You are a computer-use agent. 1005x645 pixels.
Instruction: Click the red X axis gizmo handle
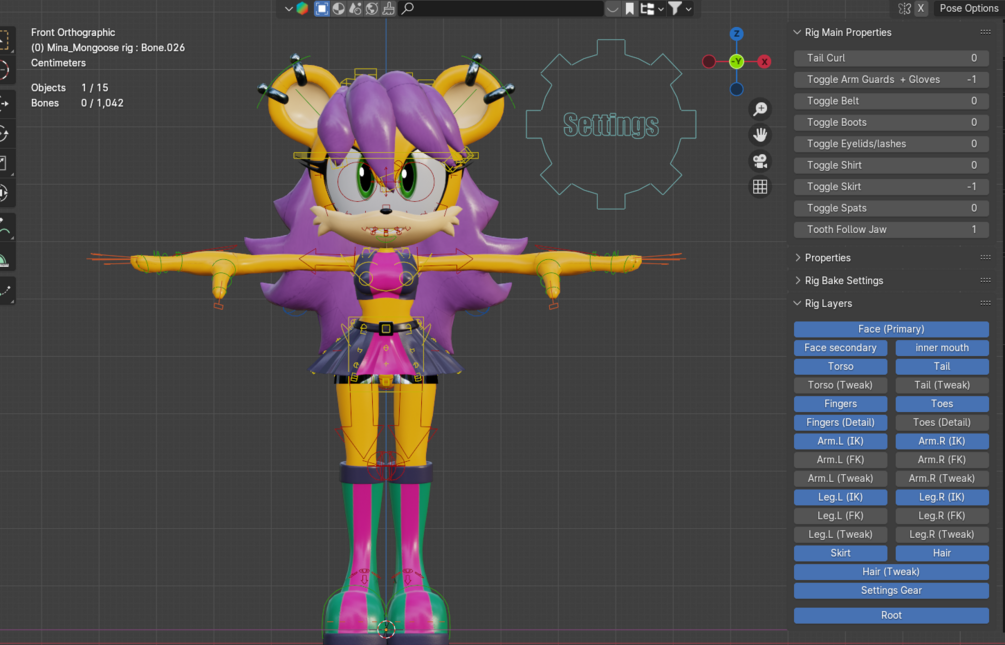(764, 62)
